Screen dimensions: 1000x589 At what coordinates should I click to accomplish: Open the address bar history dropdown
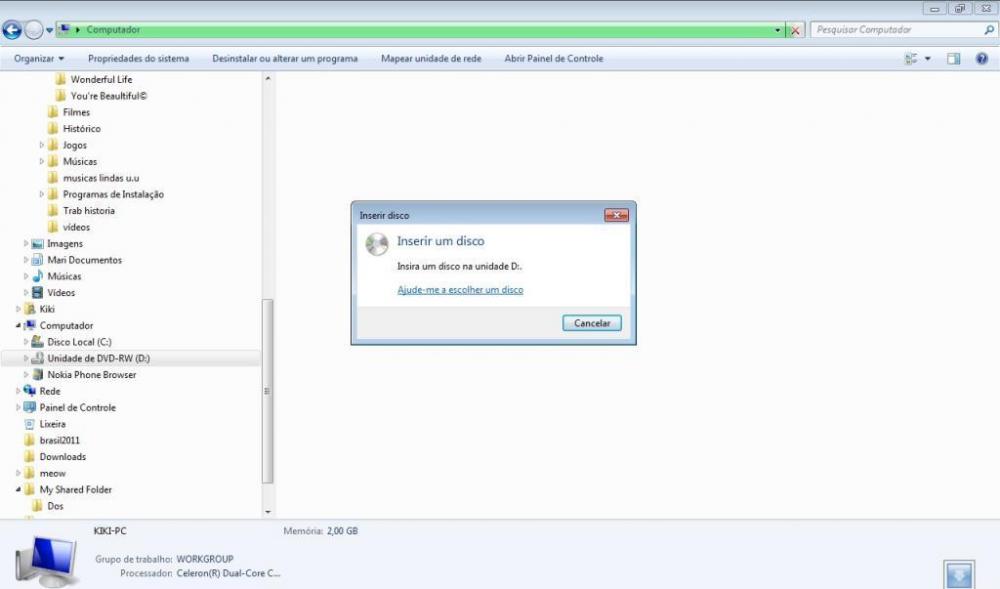(x=777, y=30)
